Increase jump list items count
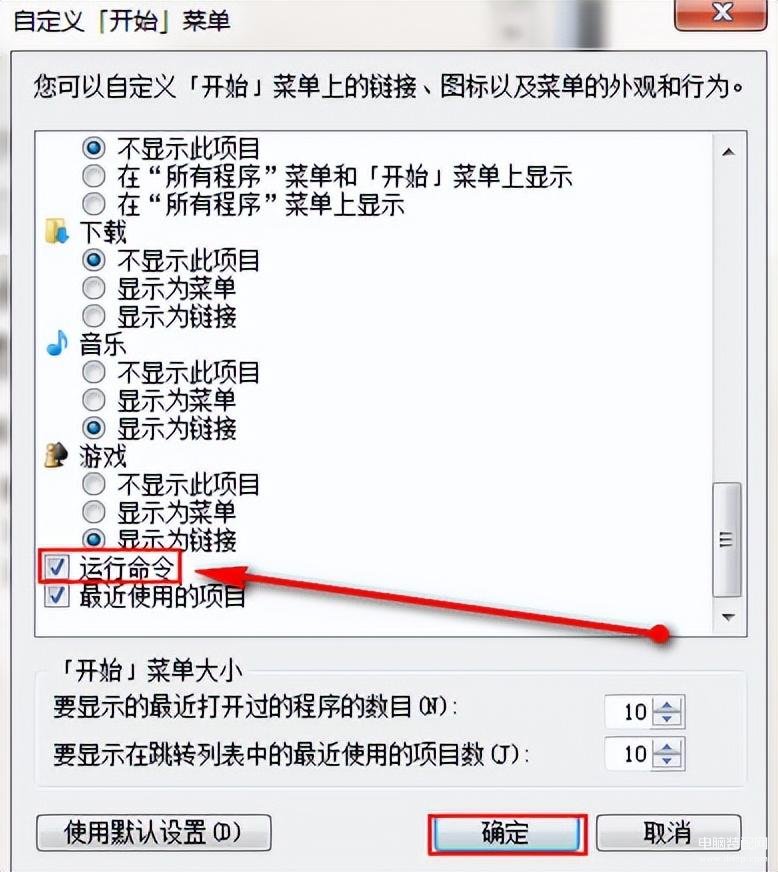778x872 pixels. pos(667,747)
